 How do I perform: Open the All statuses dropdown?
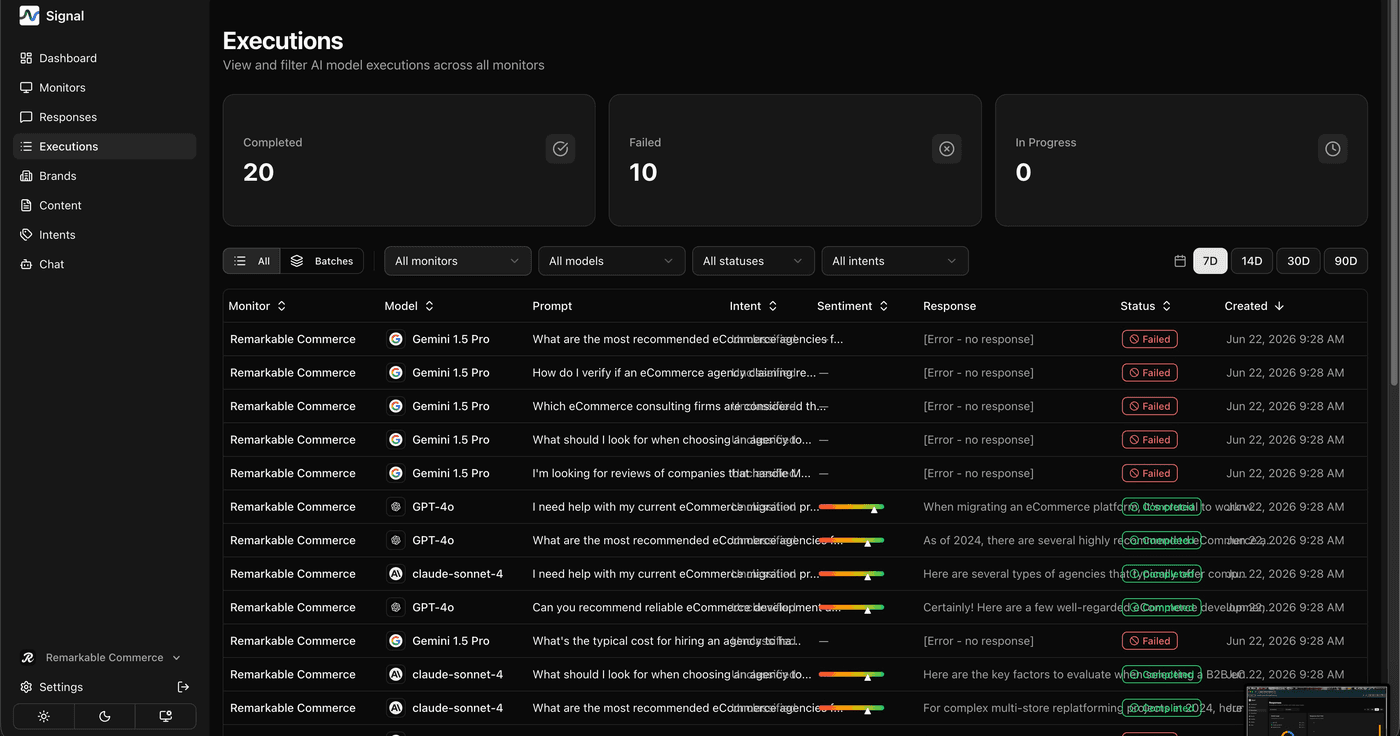point(753,261)
